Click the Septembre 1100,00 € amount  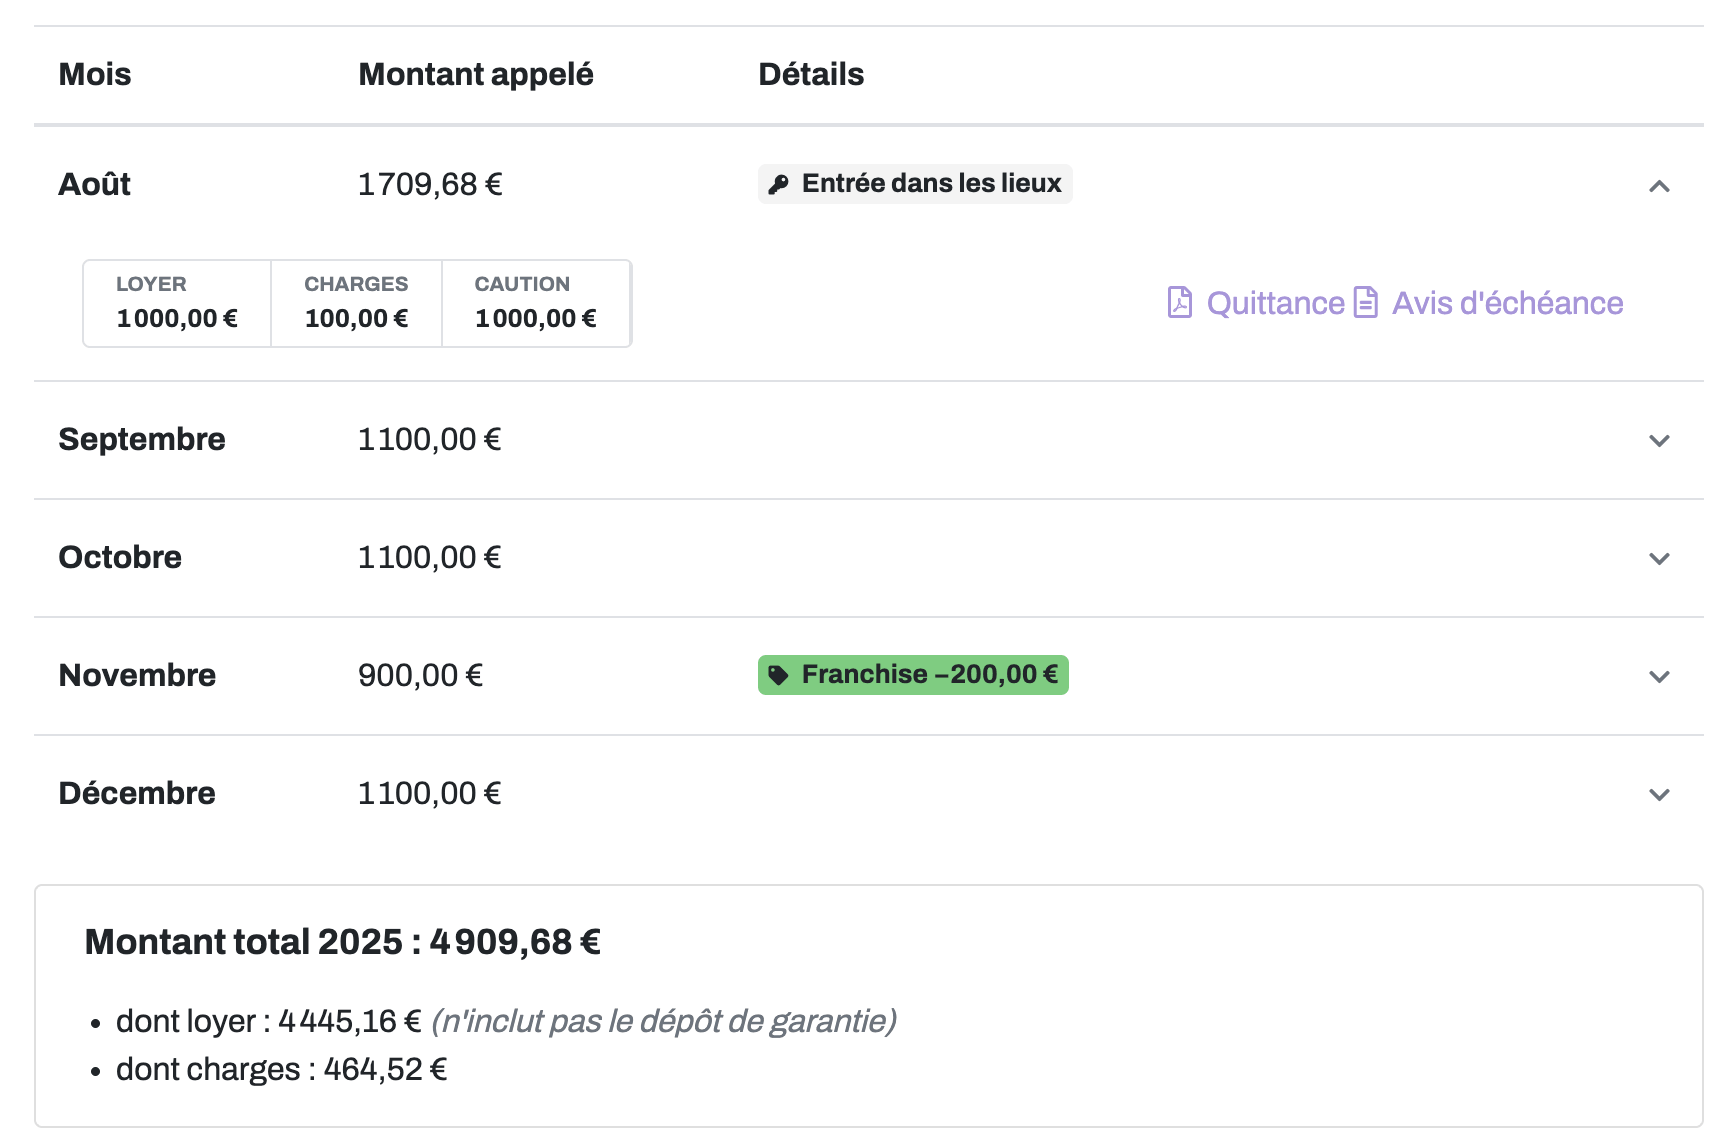pos(430,439)
